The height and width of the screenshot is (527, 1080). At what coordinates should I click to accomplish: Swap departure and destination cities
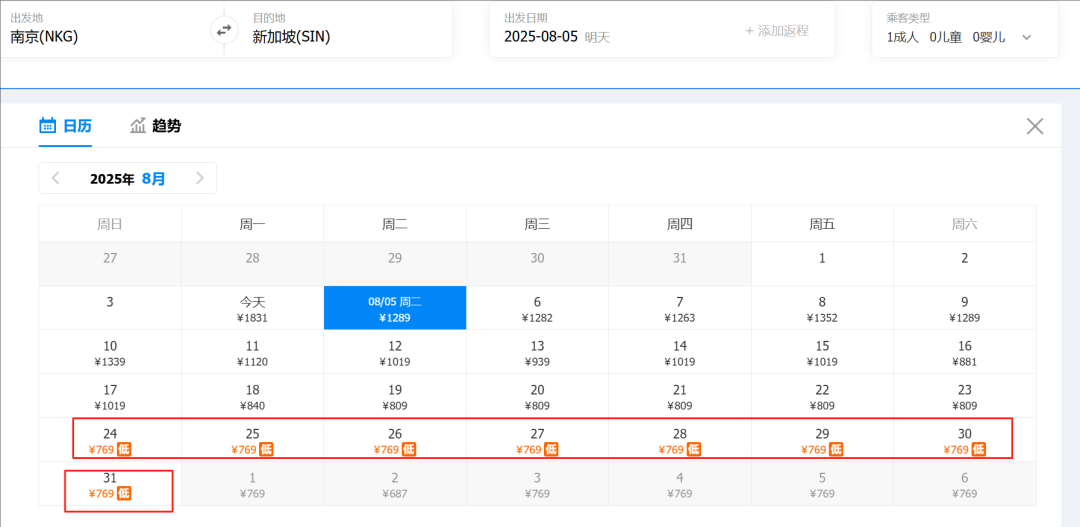[x=224, y=30]
